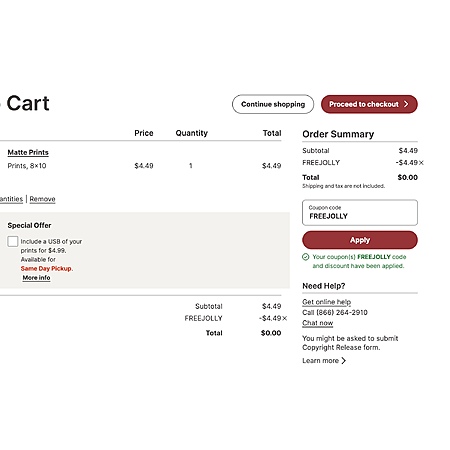
Task: Open More info about the USB offer
Action: (36, 278)
